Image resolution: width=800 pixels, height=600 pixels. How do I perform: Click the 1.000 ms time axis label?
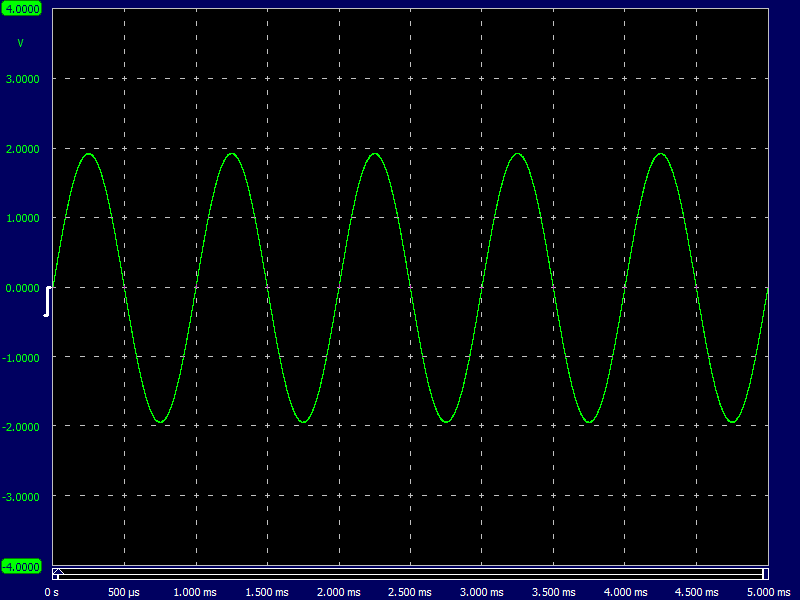[x=195, y=592]
